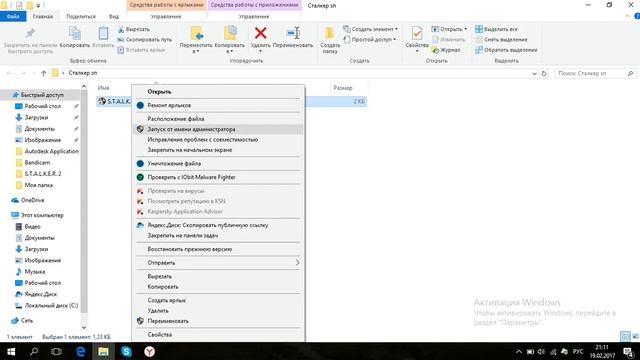Open the Easy access (Простой доступ) dropdown
640x360 pixels.
click(370, 40)
